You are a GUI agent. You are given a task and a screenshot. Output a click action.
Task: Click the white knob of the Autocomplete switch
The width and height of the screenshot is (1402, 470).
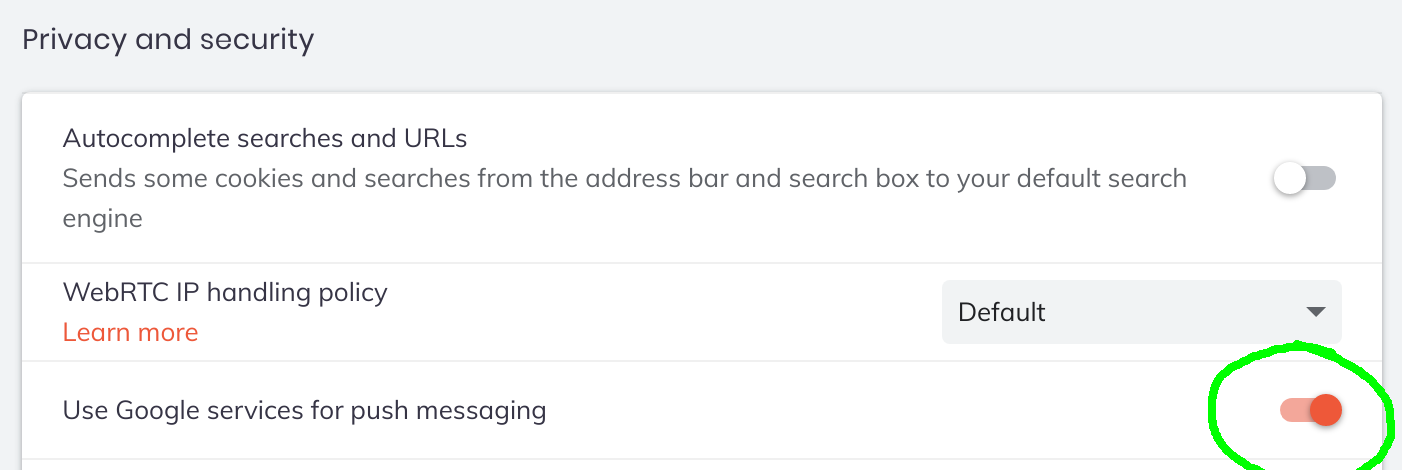point(1290,179)
